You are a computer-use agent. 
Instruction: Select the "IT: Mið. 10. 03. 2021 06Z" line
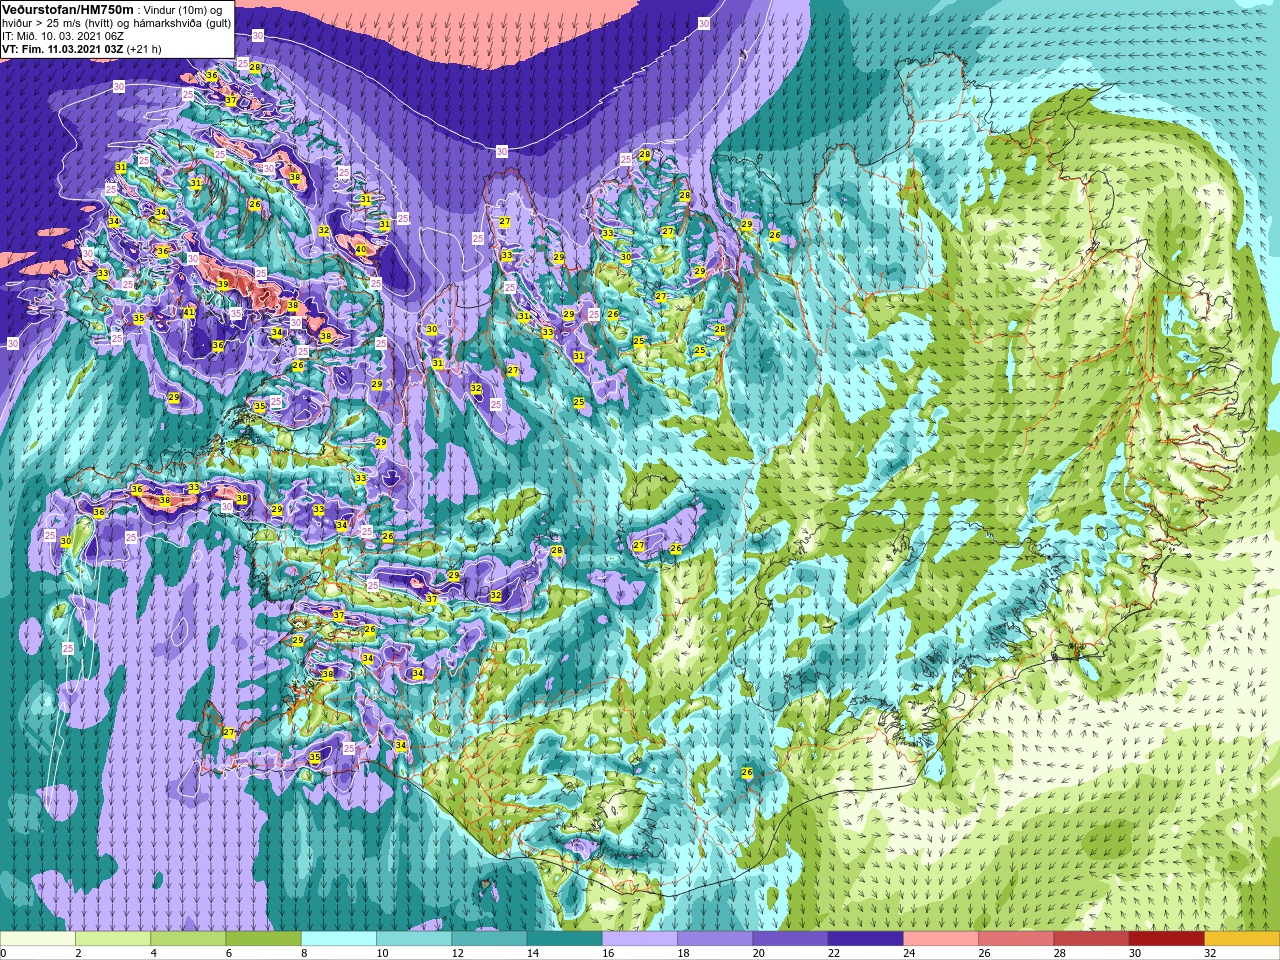pyautogui.click(x=62, y=36)
